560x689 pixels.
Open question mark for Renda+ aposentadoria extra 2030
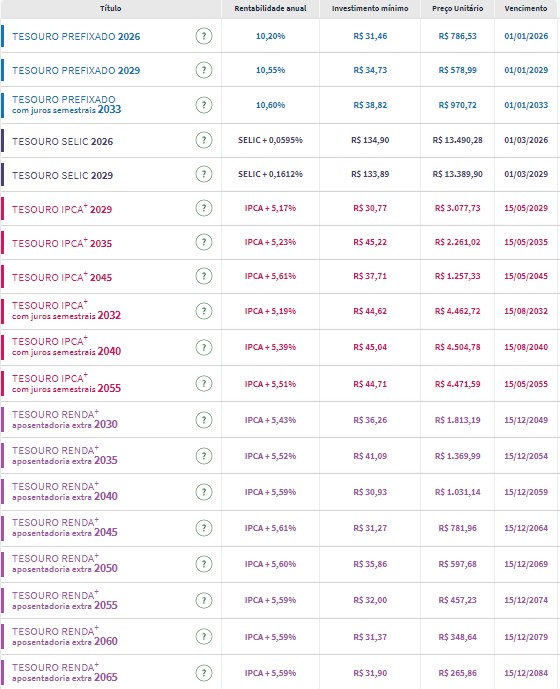pos(204,420)
